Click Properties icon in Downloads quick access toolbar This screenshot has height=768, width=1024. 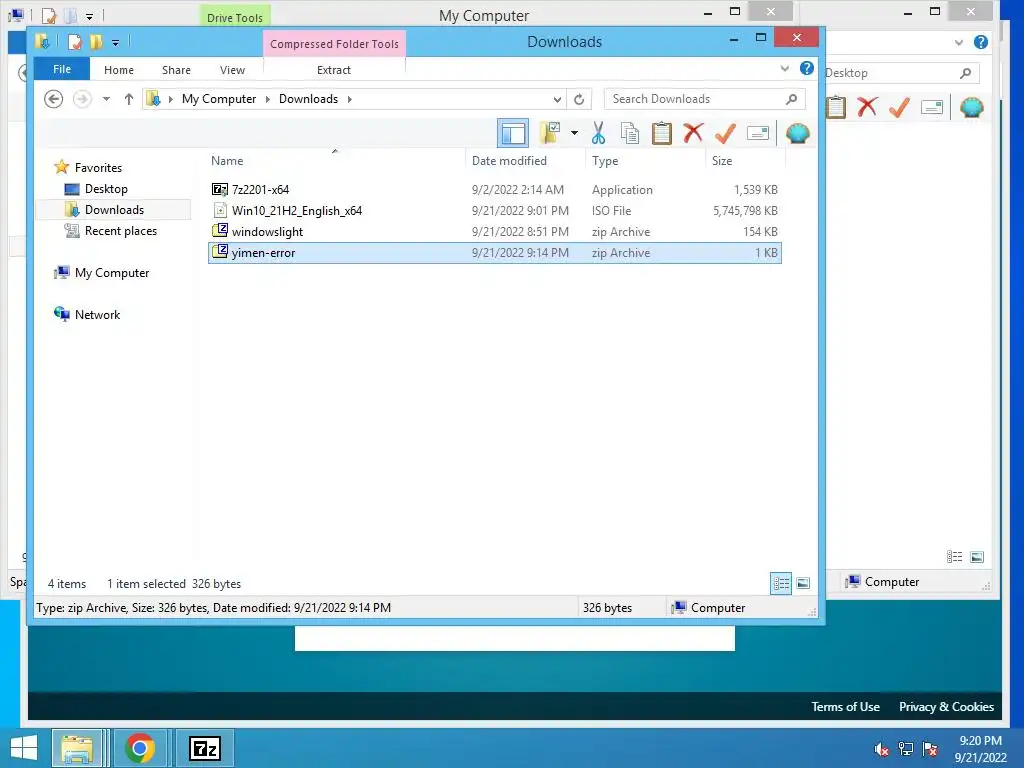[x=74, y=42]
